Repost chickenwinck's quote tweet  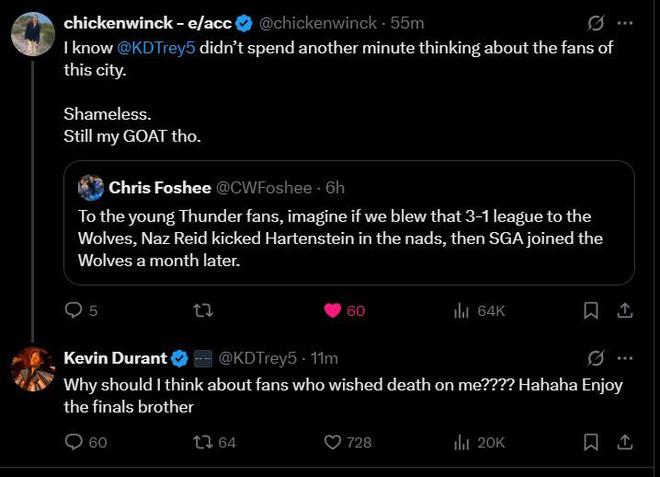click(x=202, y=311)
